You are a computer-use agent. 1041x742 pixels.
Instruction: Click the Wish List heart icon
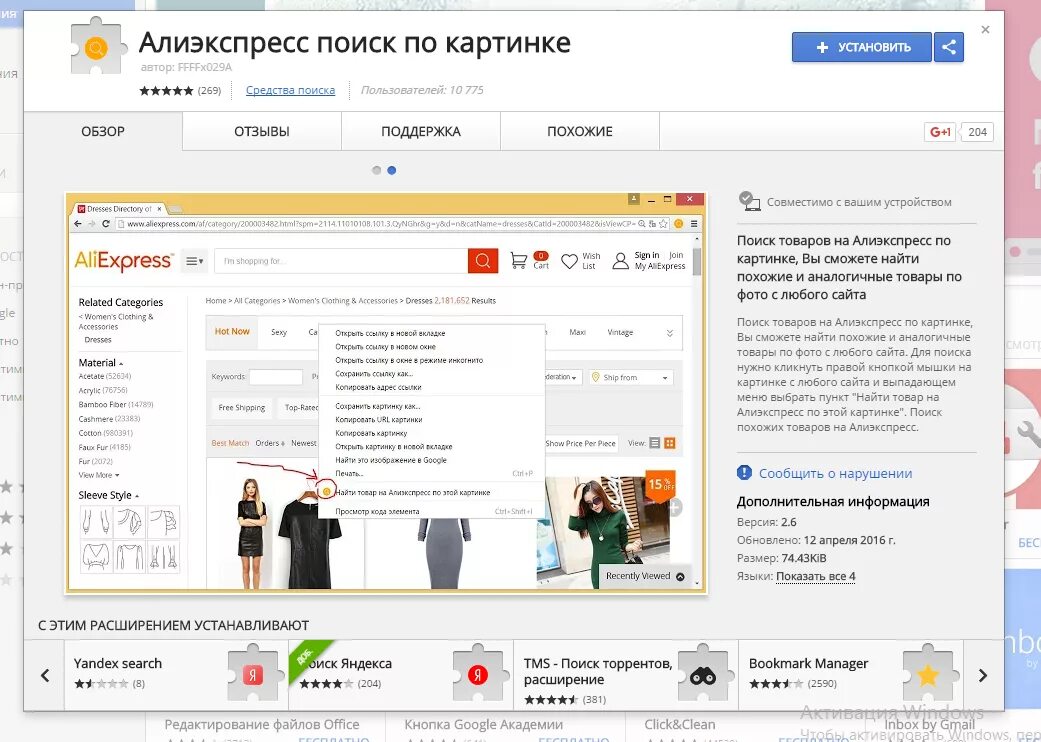pos(569,261)
